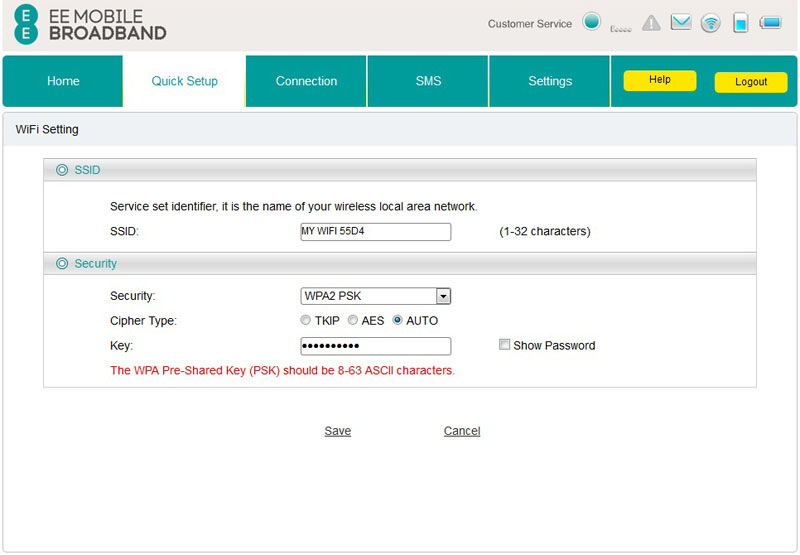Click the 'Service set identifier' description text
This screenshot has height=555, width=800.
[293, 207]
